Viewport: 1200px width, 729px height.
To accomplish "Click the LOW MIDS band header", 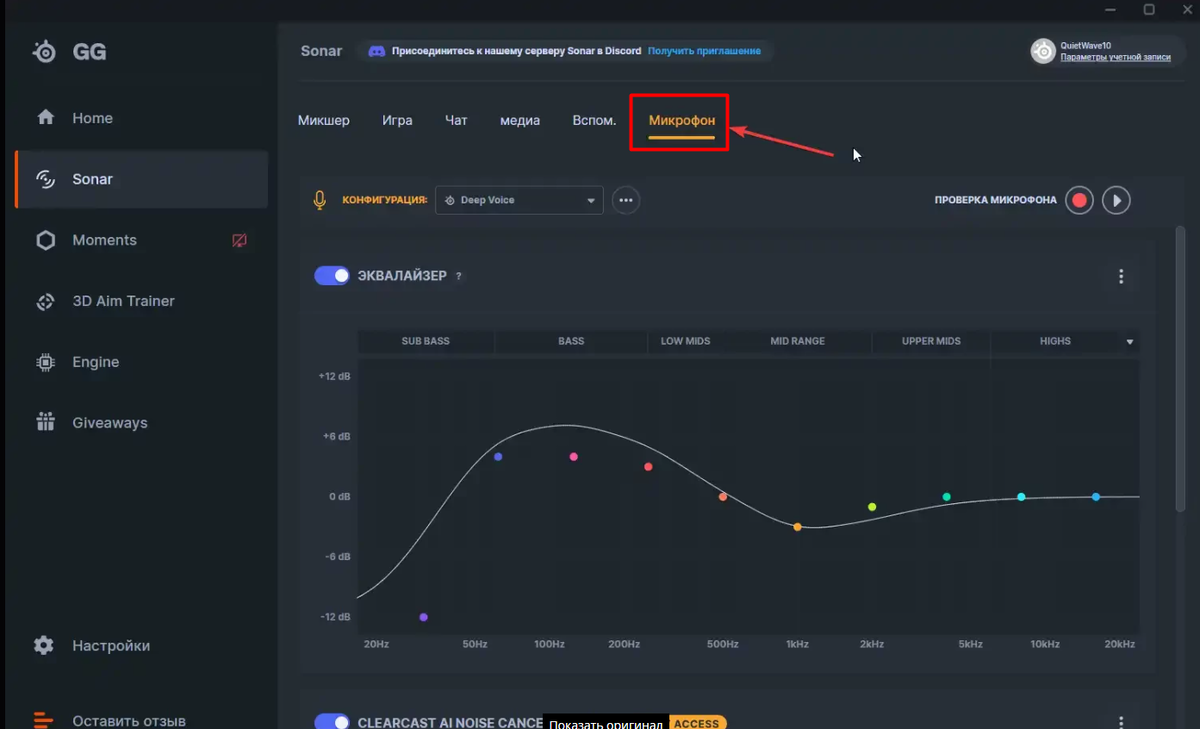I will 686,341.
